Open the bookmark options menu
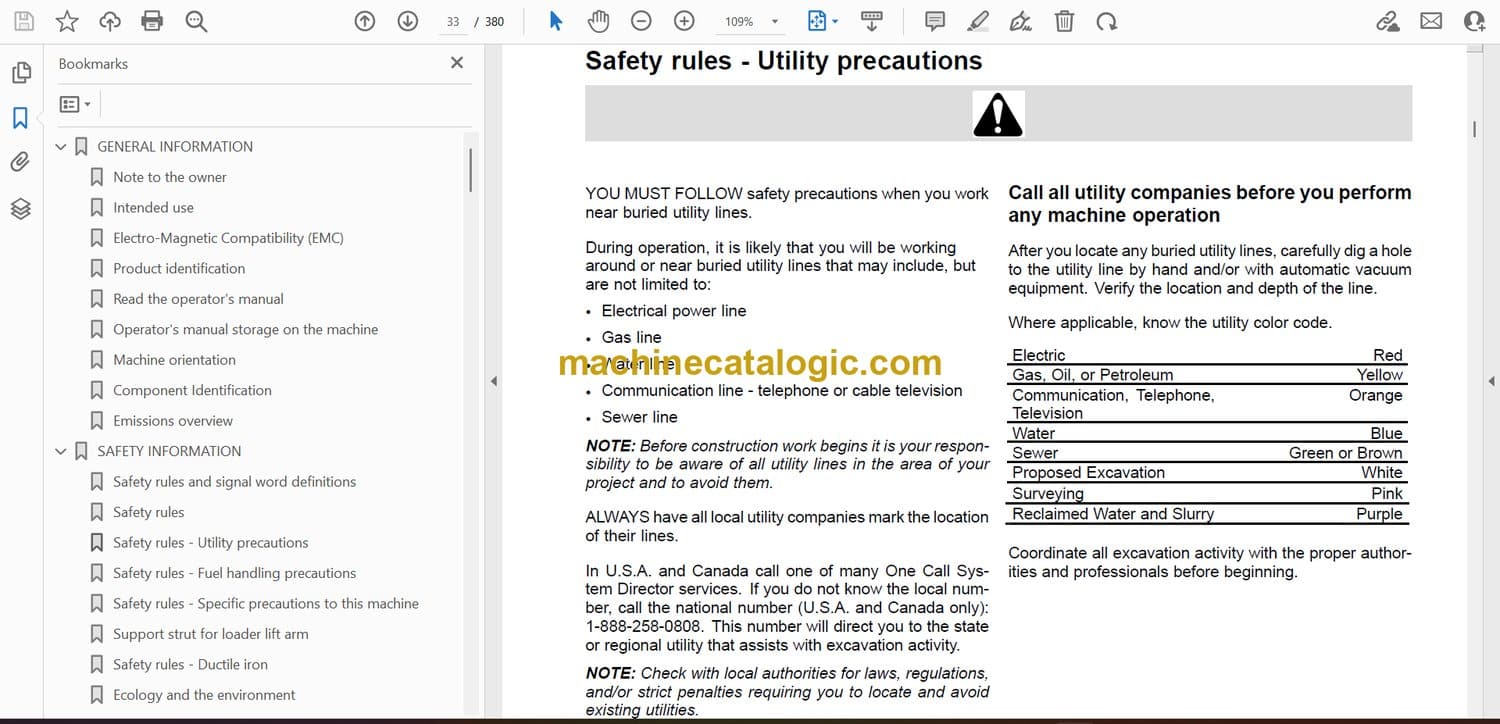 click(75, 104)
